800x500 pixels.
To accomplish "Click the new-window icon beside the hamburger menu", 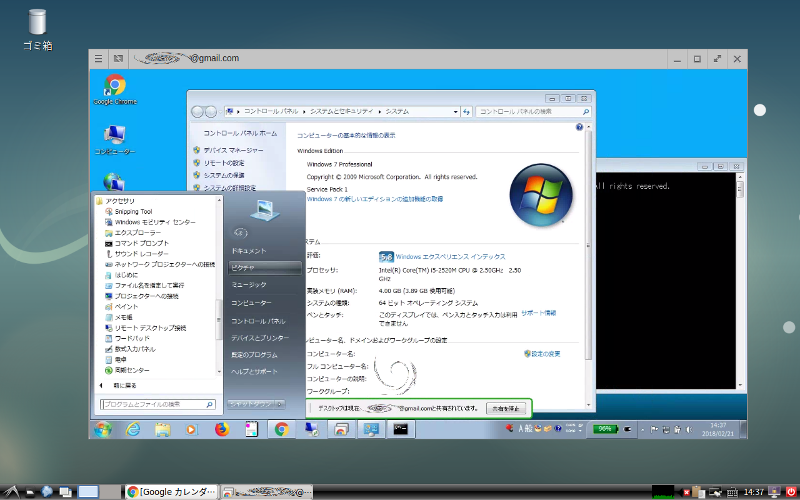I will pos(118,59).
